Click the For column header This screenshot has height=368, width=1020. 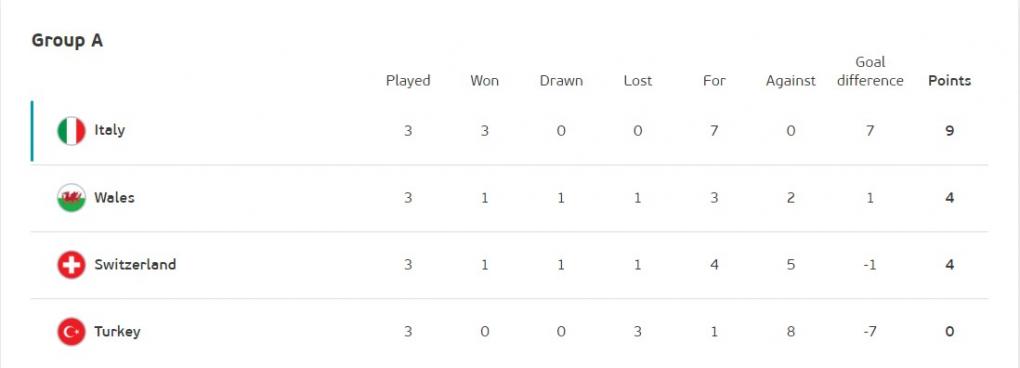pos(714,81)
